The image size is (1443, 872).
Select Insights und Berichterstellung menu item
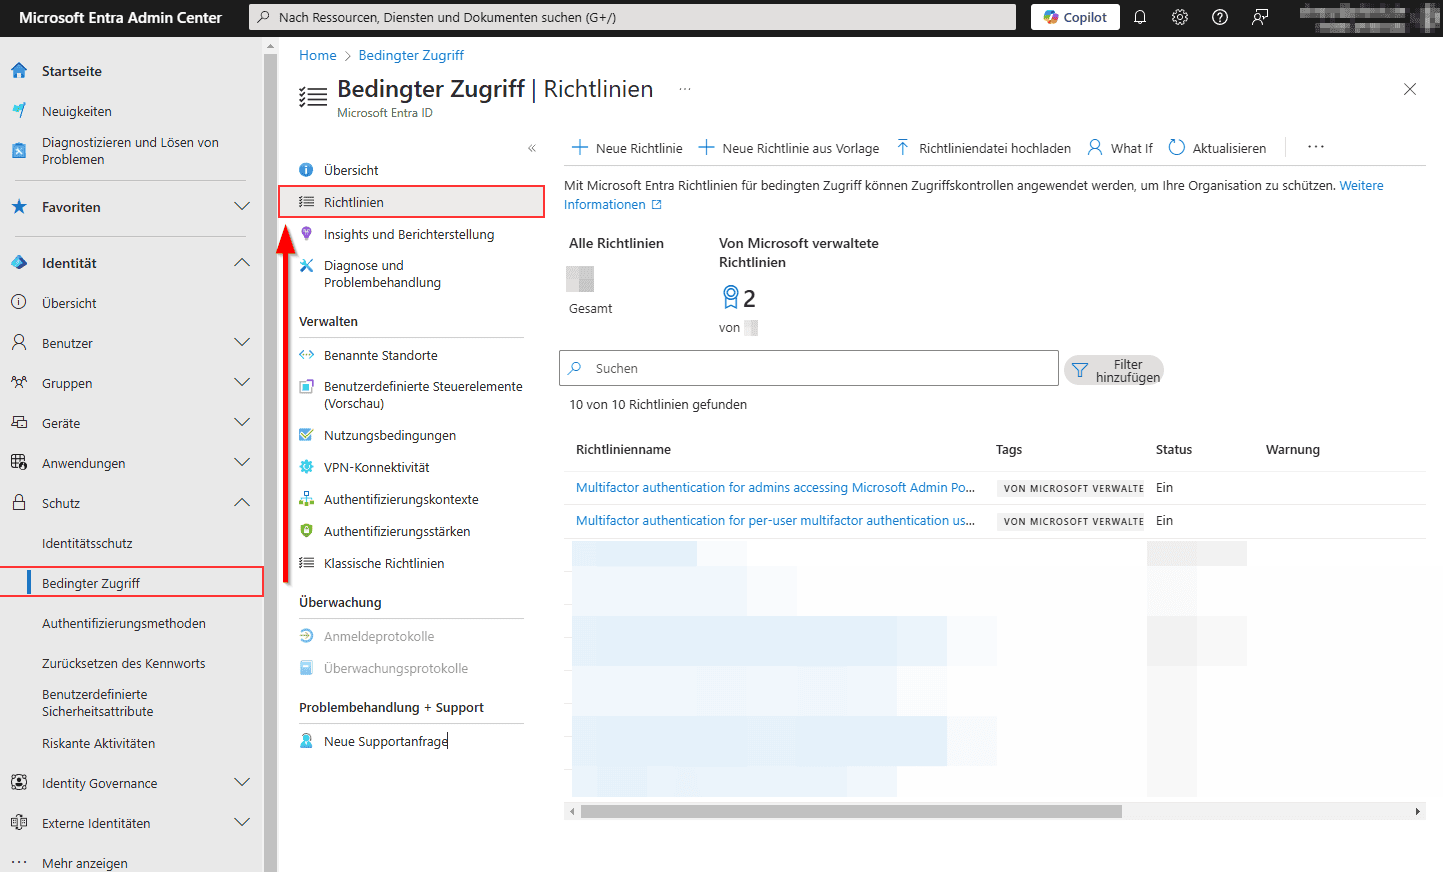408,234
